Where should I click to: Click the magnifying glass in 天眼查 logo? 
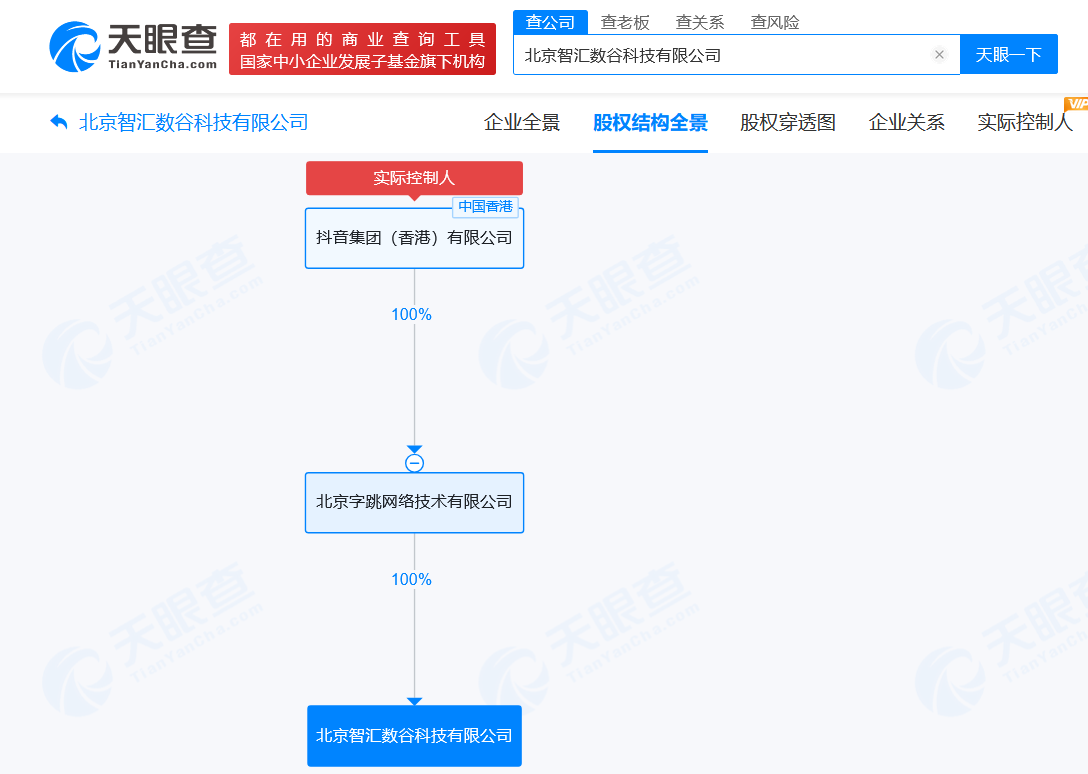click(x=71, y=46)
